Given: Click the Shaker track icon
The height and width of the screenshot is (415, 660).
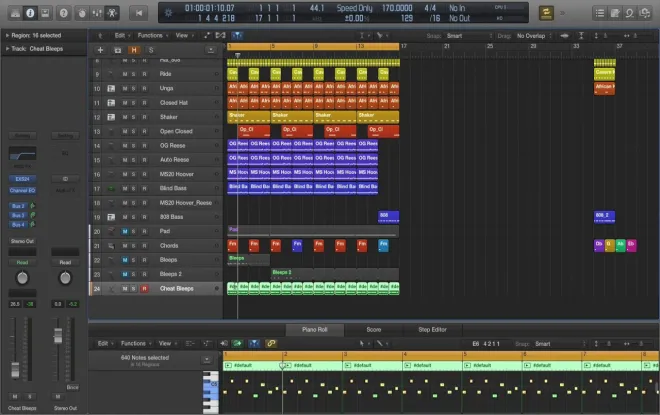Looking at the screenshot, I should 111,117.
